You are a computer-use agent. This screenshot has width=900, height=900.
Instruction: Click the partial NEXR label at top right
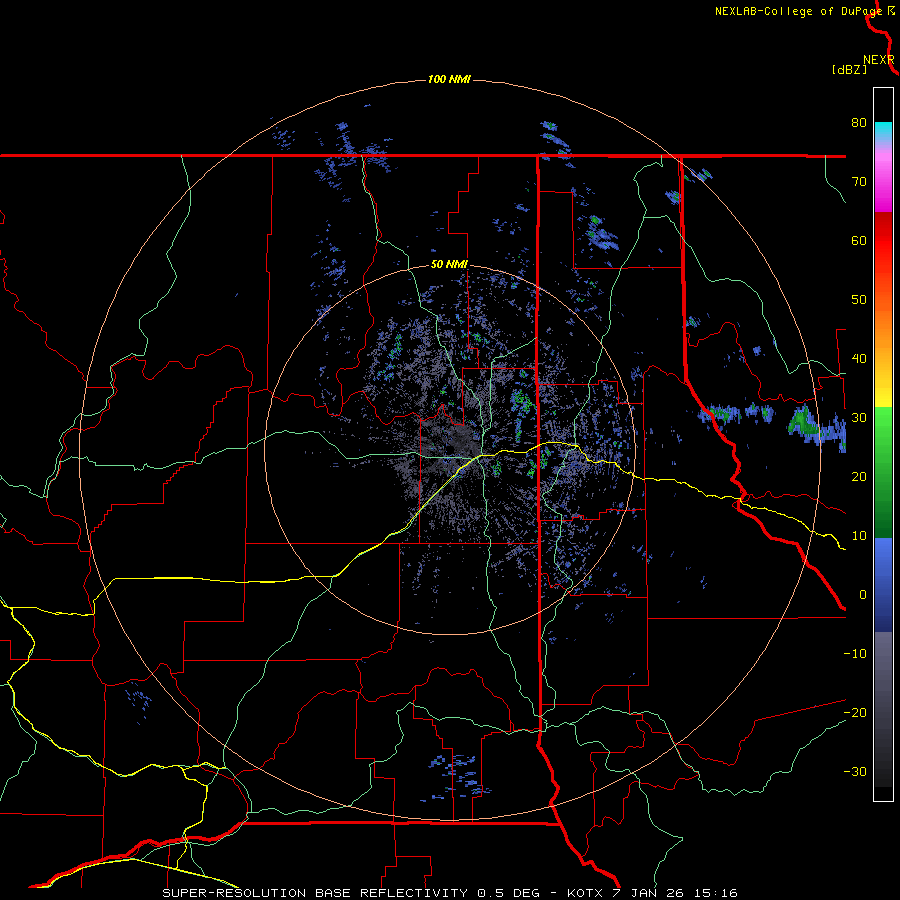879,60
